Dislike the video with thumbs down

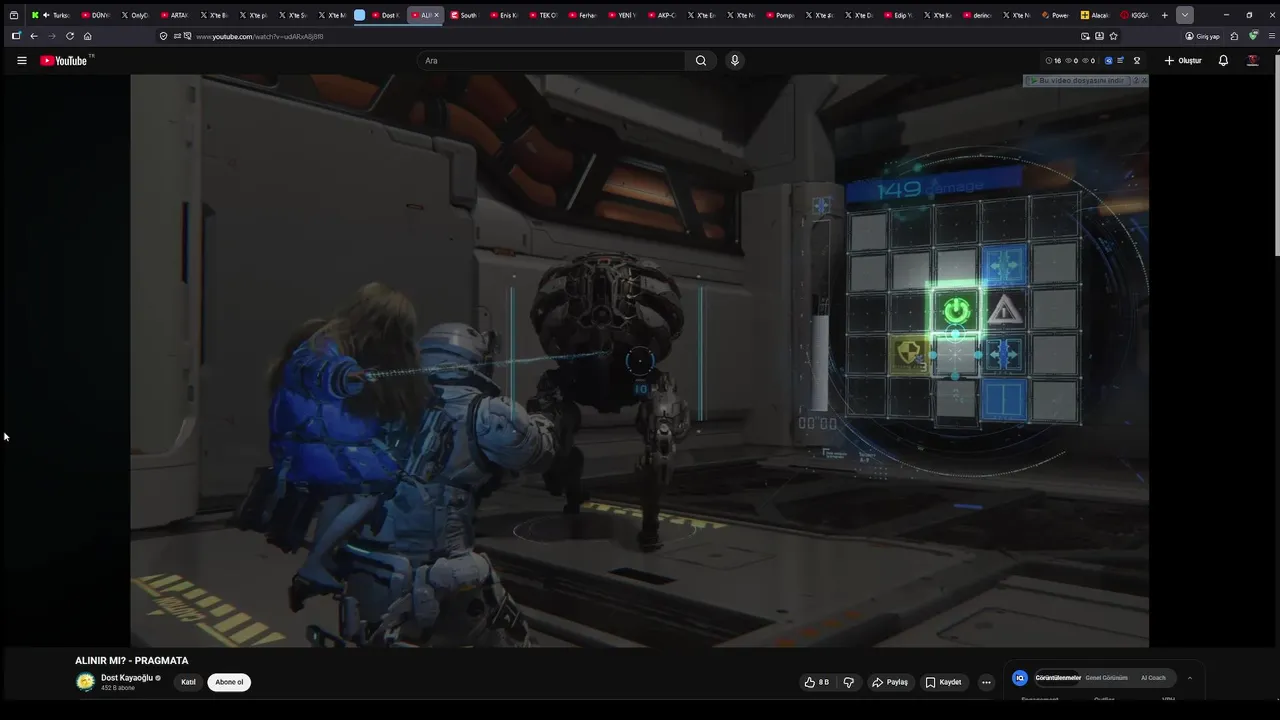[849, 682]
